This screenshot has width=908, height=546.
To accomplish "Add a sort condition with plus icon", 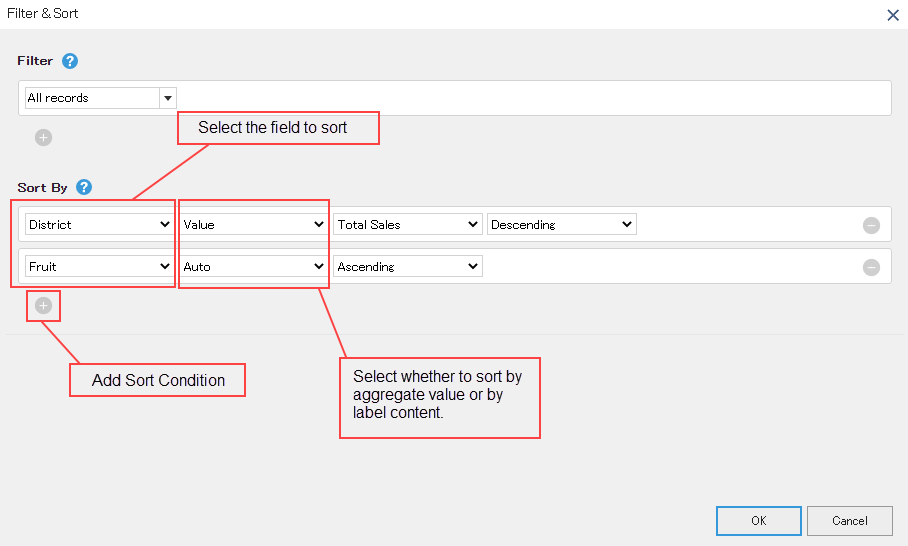I will coord(43,306).
